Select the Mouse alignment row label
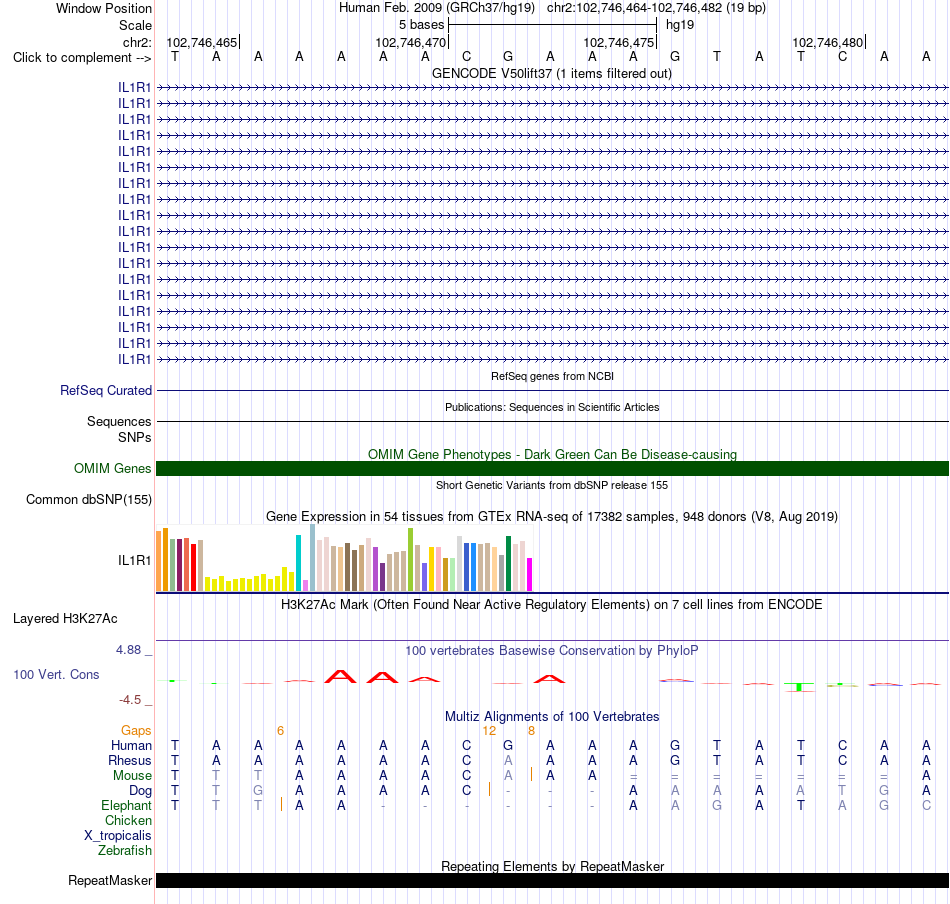 click(x=132, y=776)
